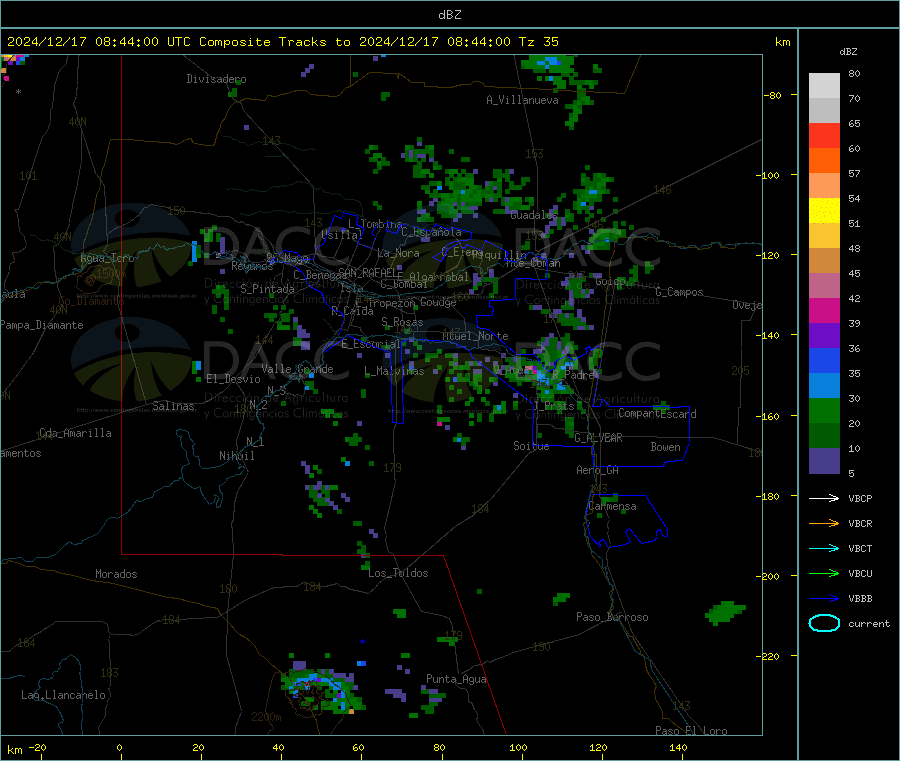
Task: Click the G_ALVEAR map label
Action: tap(598, 438)
